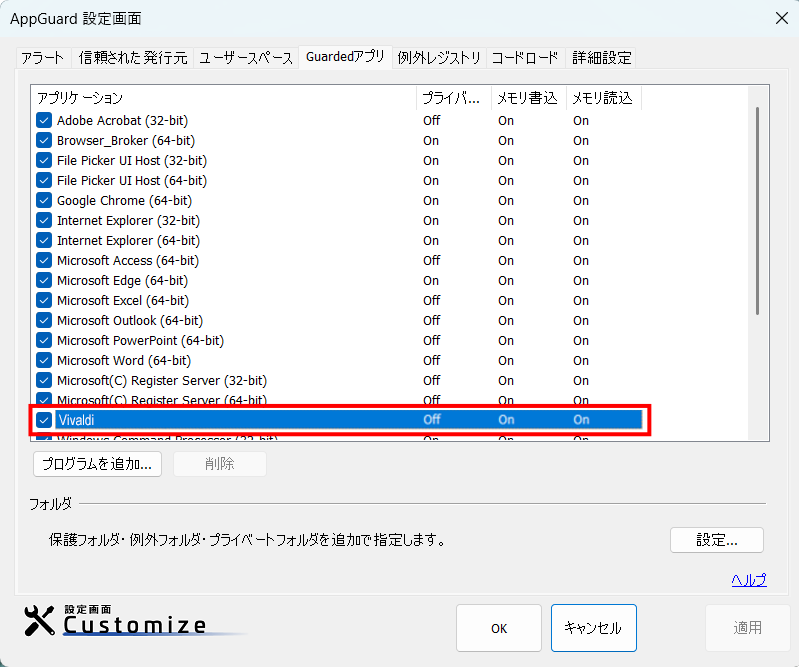This screenshot has width=799, height=667.
Task: Switch to the 詳細設定 tab
Action: [602, 58]
